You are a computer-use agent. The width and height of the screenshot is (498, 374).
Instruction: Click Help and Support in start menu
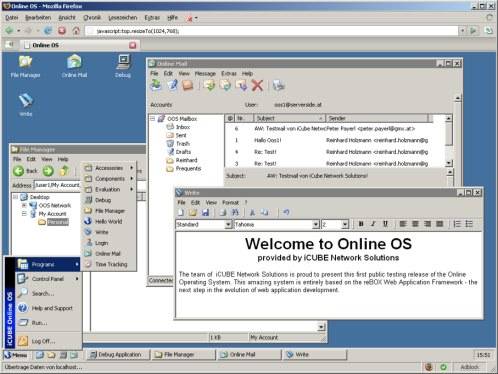pyautogui.click(x=48, y=308)
